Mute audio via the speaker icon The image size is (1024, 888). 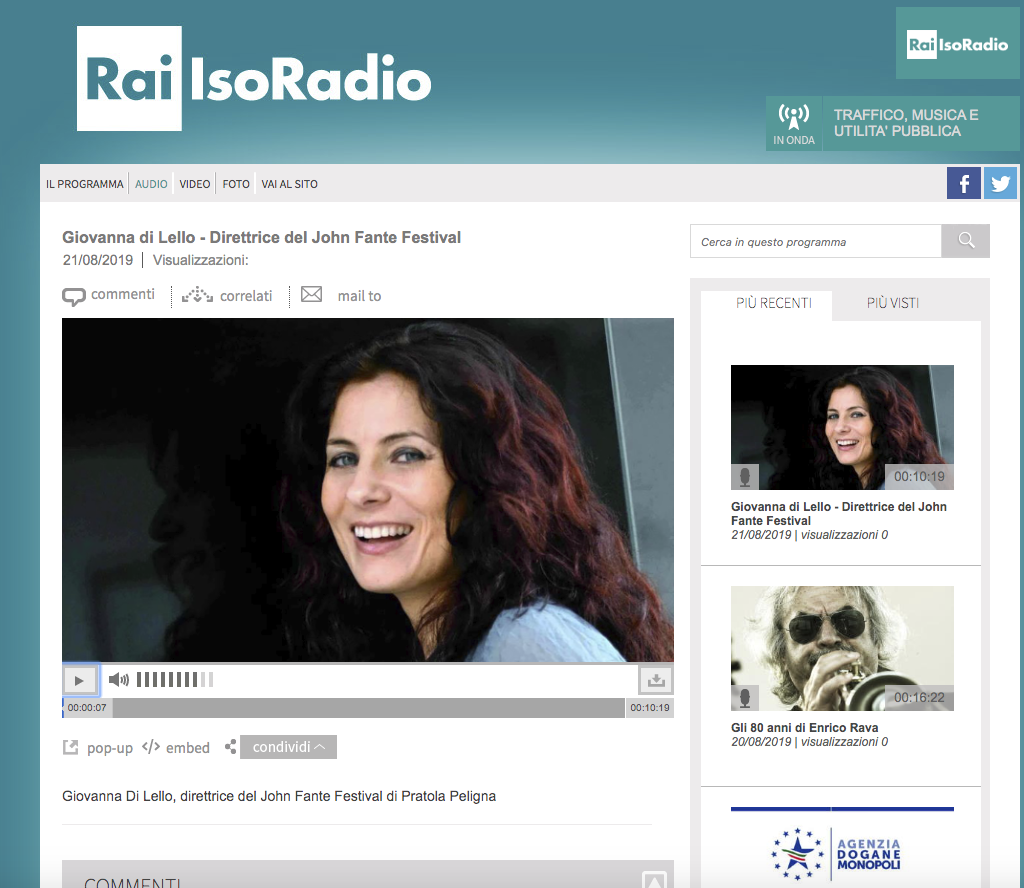pyautogui.click(x=118, y=680)
